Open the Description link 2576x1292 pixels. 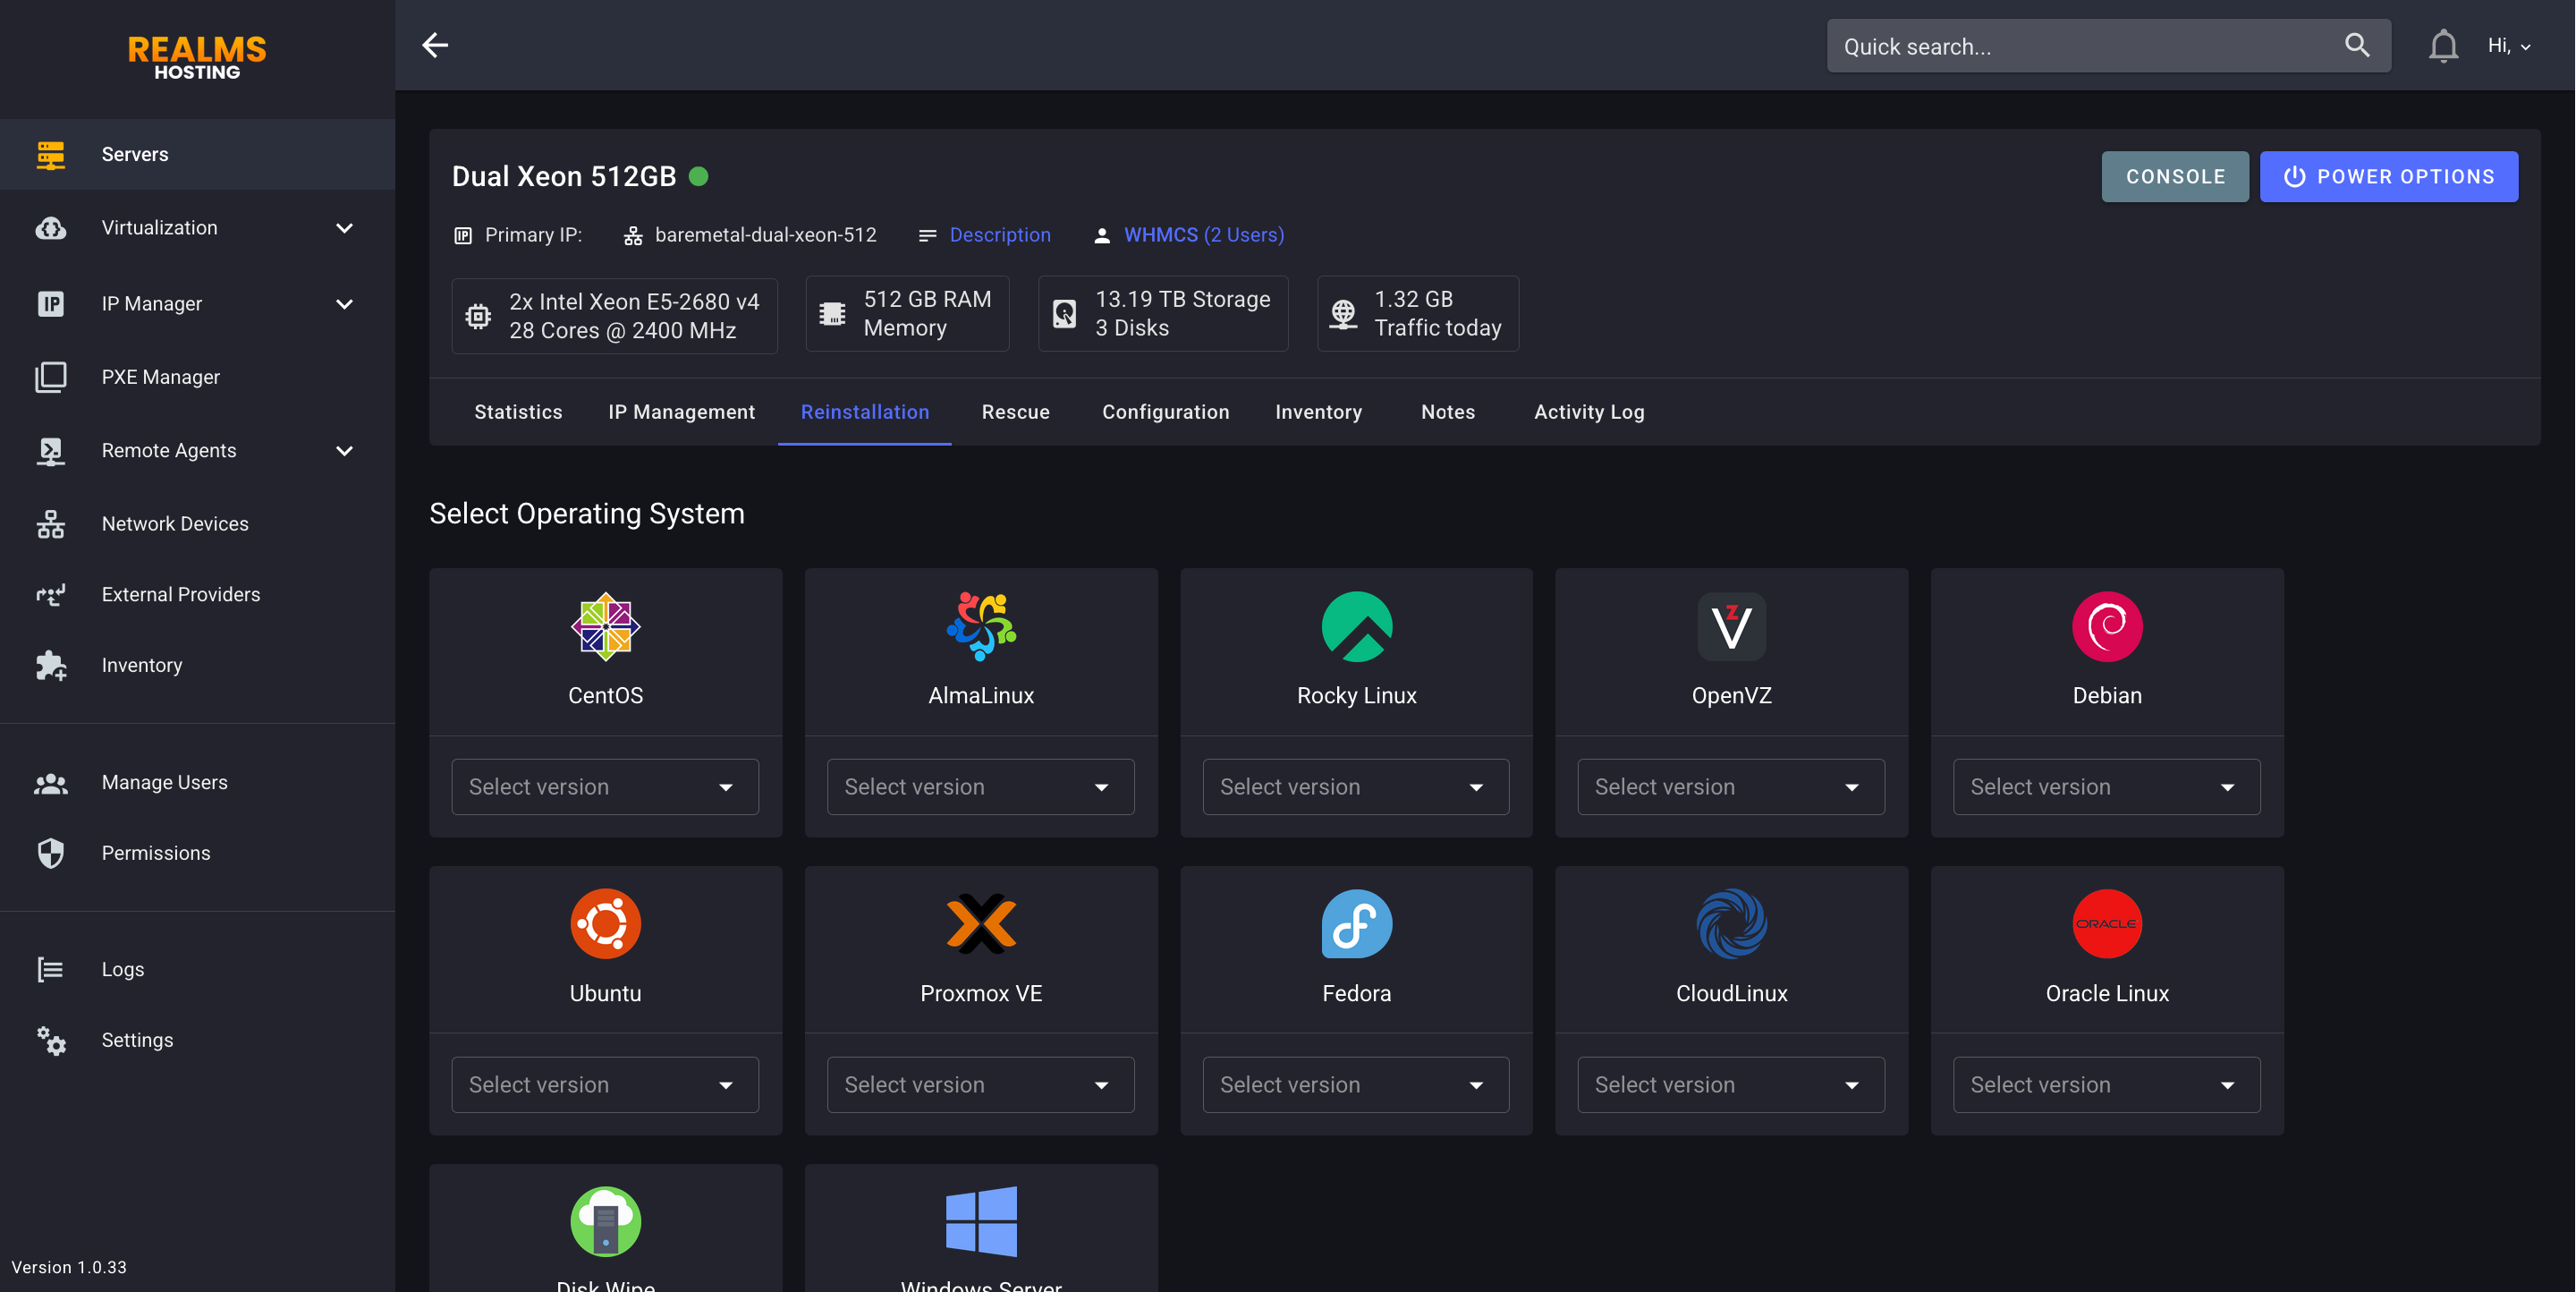pyautogui.click(x=999, y=235)
